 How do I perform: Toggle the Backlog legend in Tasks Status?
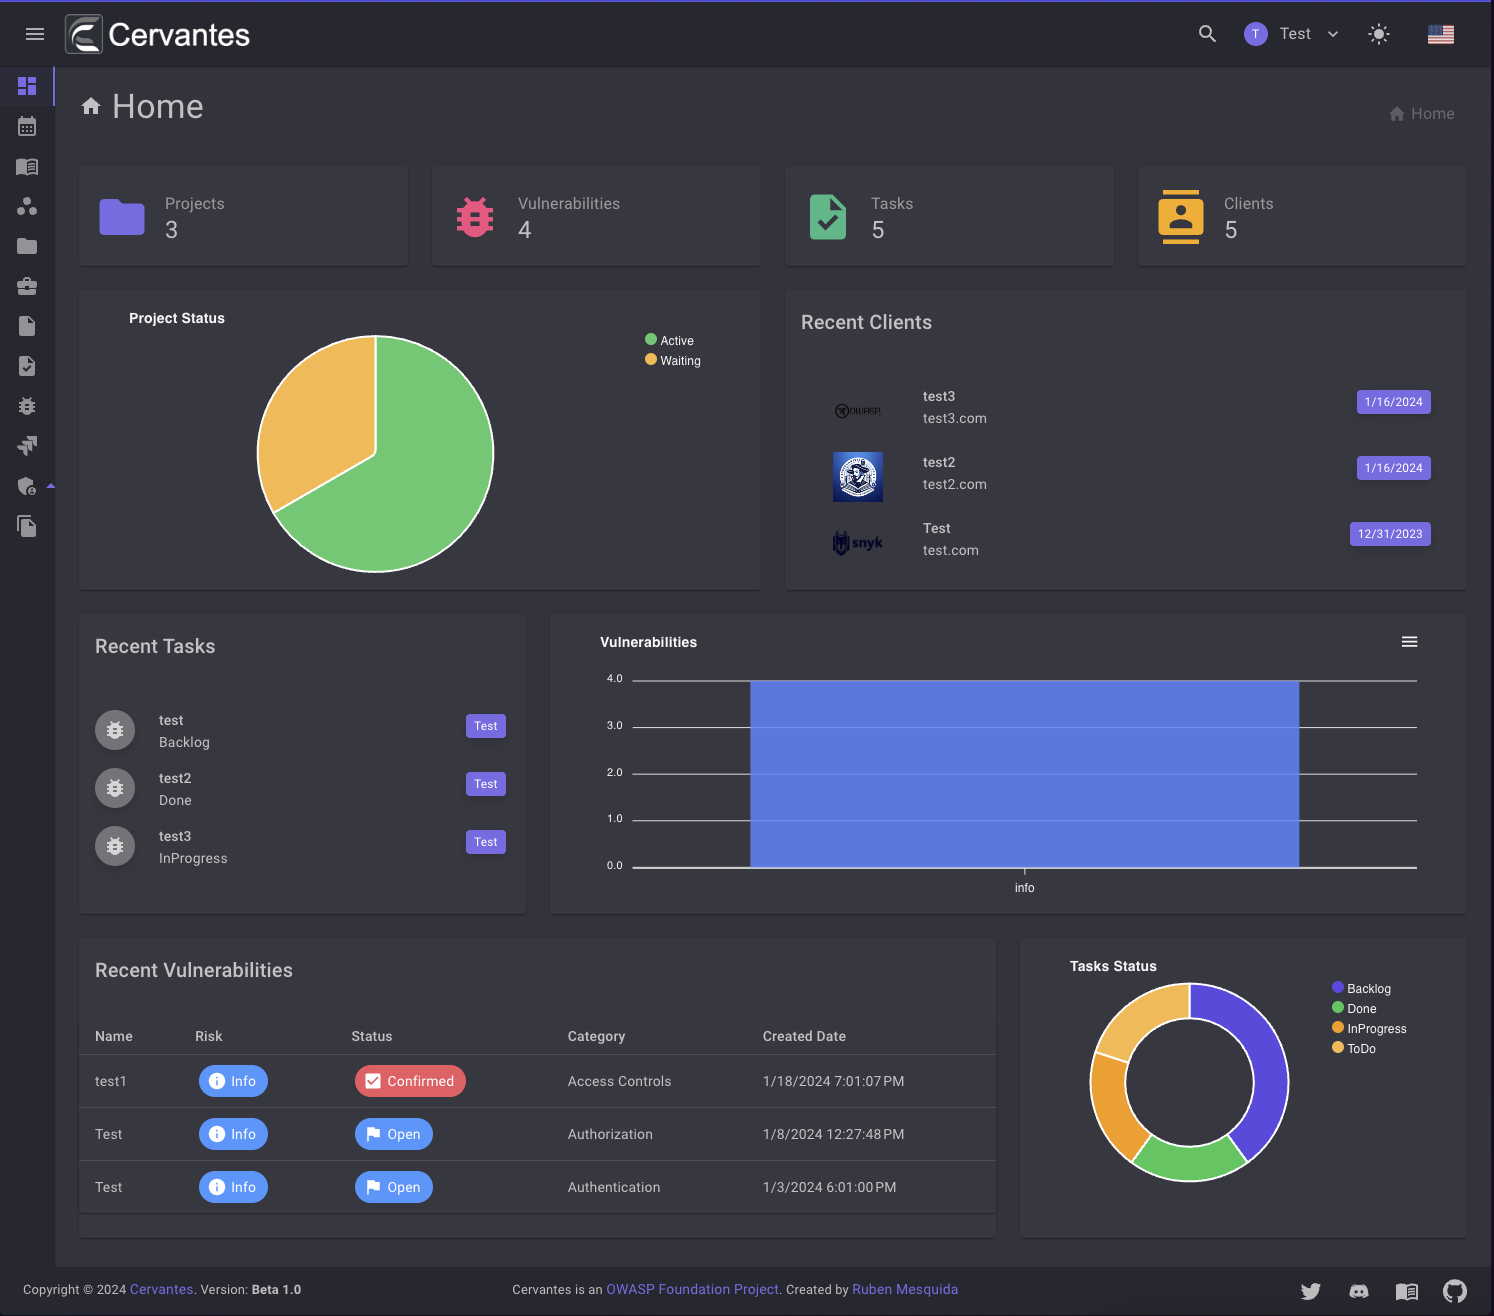[1362, 988]
